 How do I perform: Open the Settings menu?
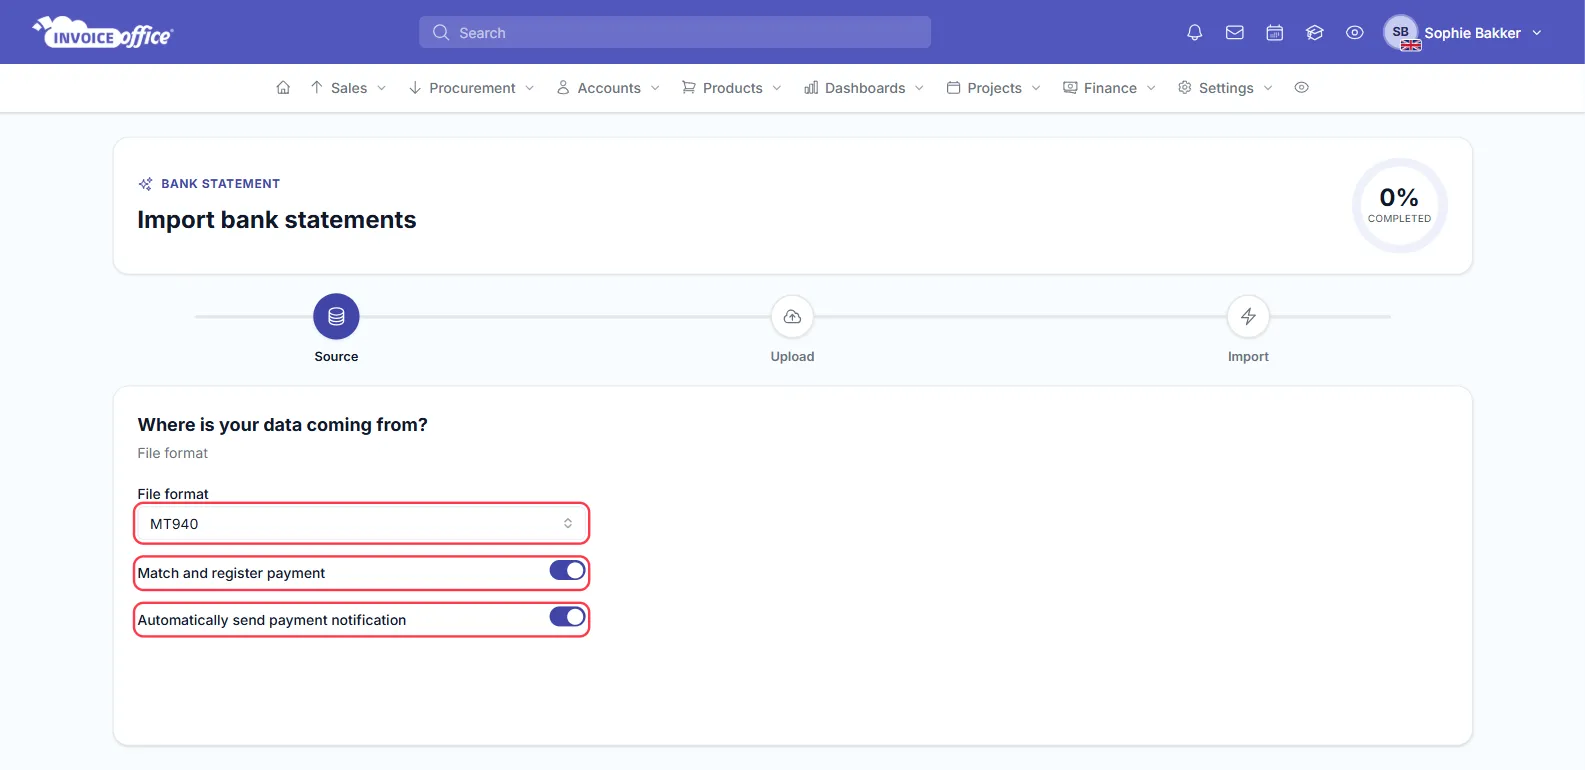(1226, 88)
